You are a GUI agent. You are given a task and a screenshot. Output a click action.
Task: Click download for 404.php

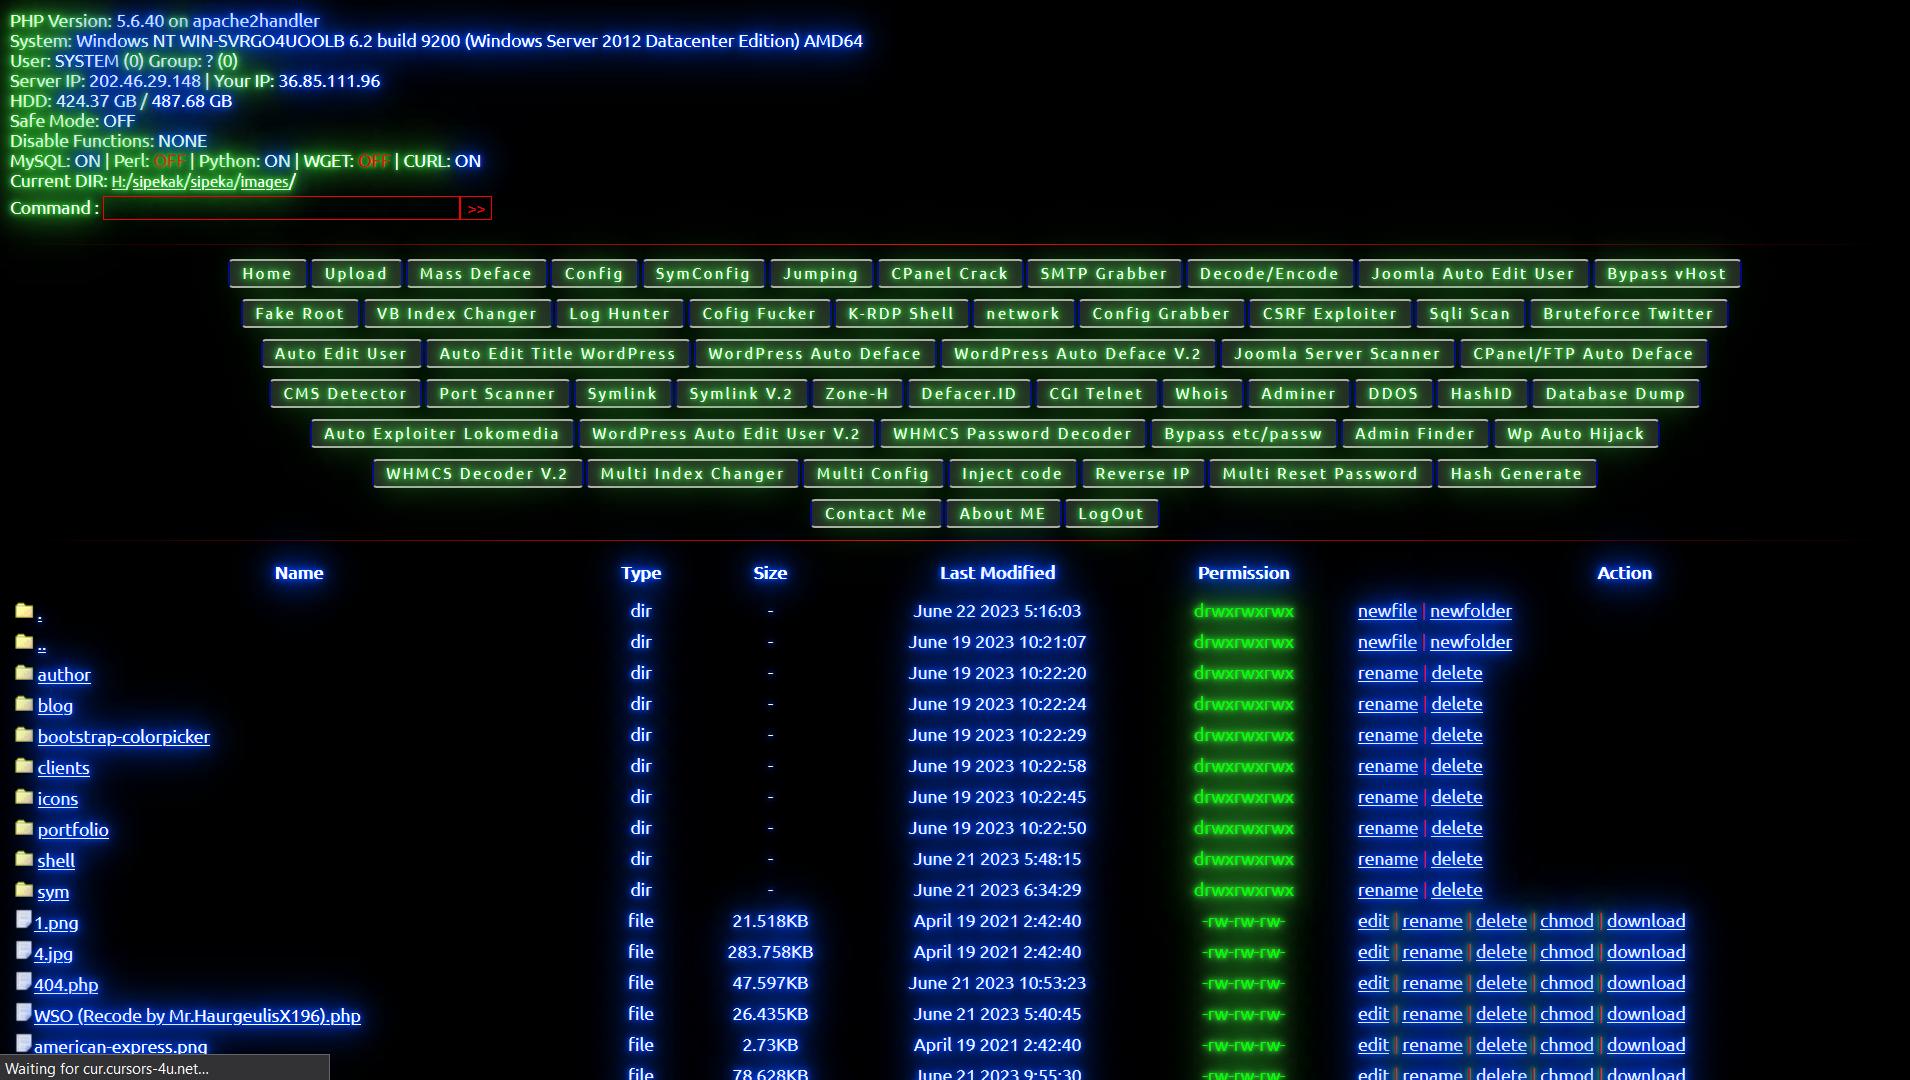point(1646,983)
